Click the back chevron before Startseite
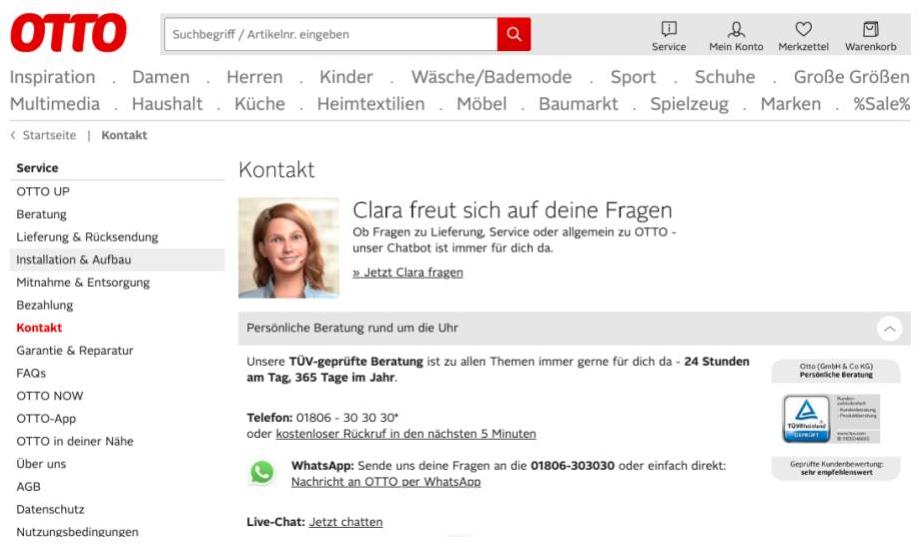 [x=13, y=135]
